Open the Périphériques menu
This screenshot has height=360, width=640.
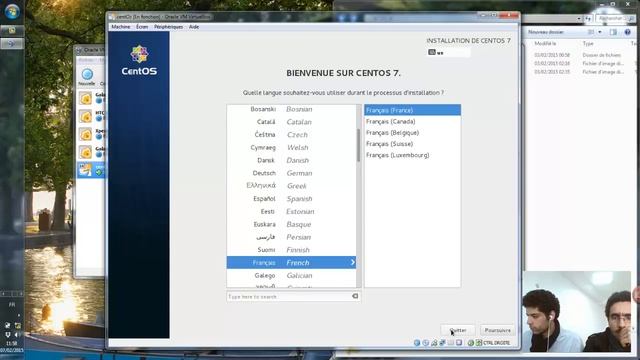(168, 27)
